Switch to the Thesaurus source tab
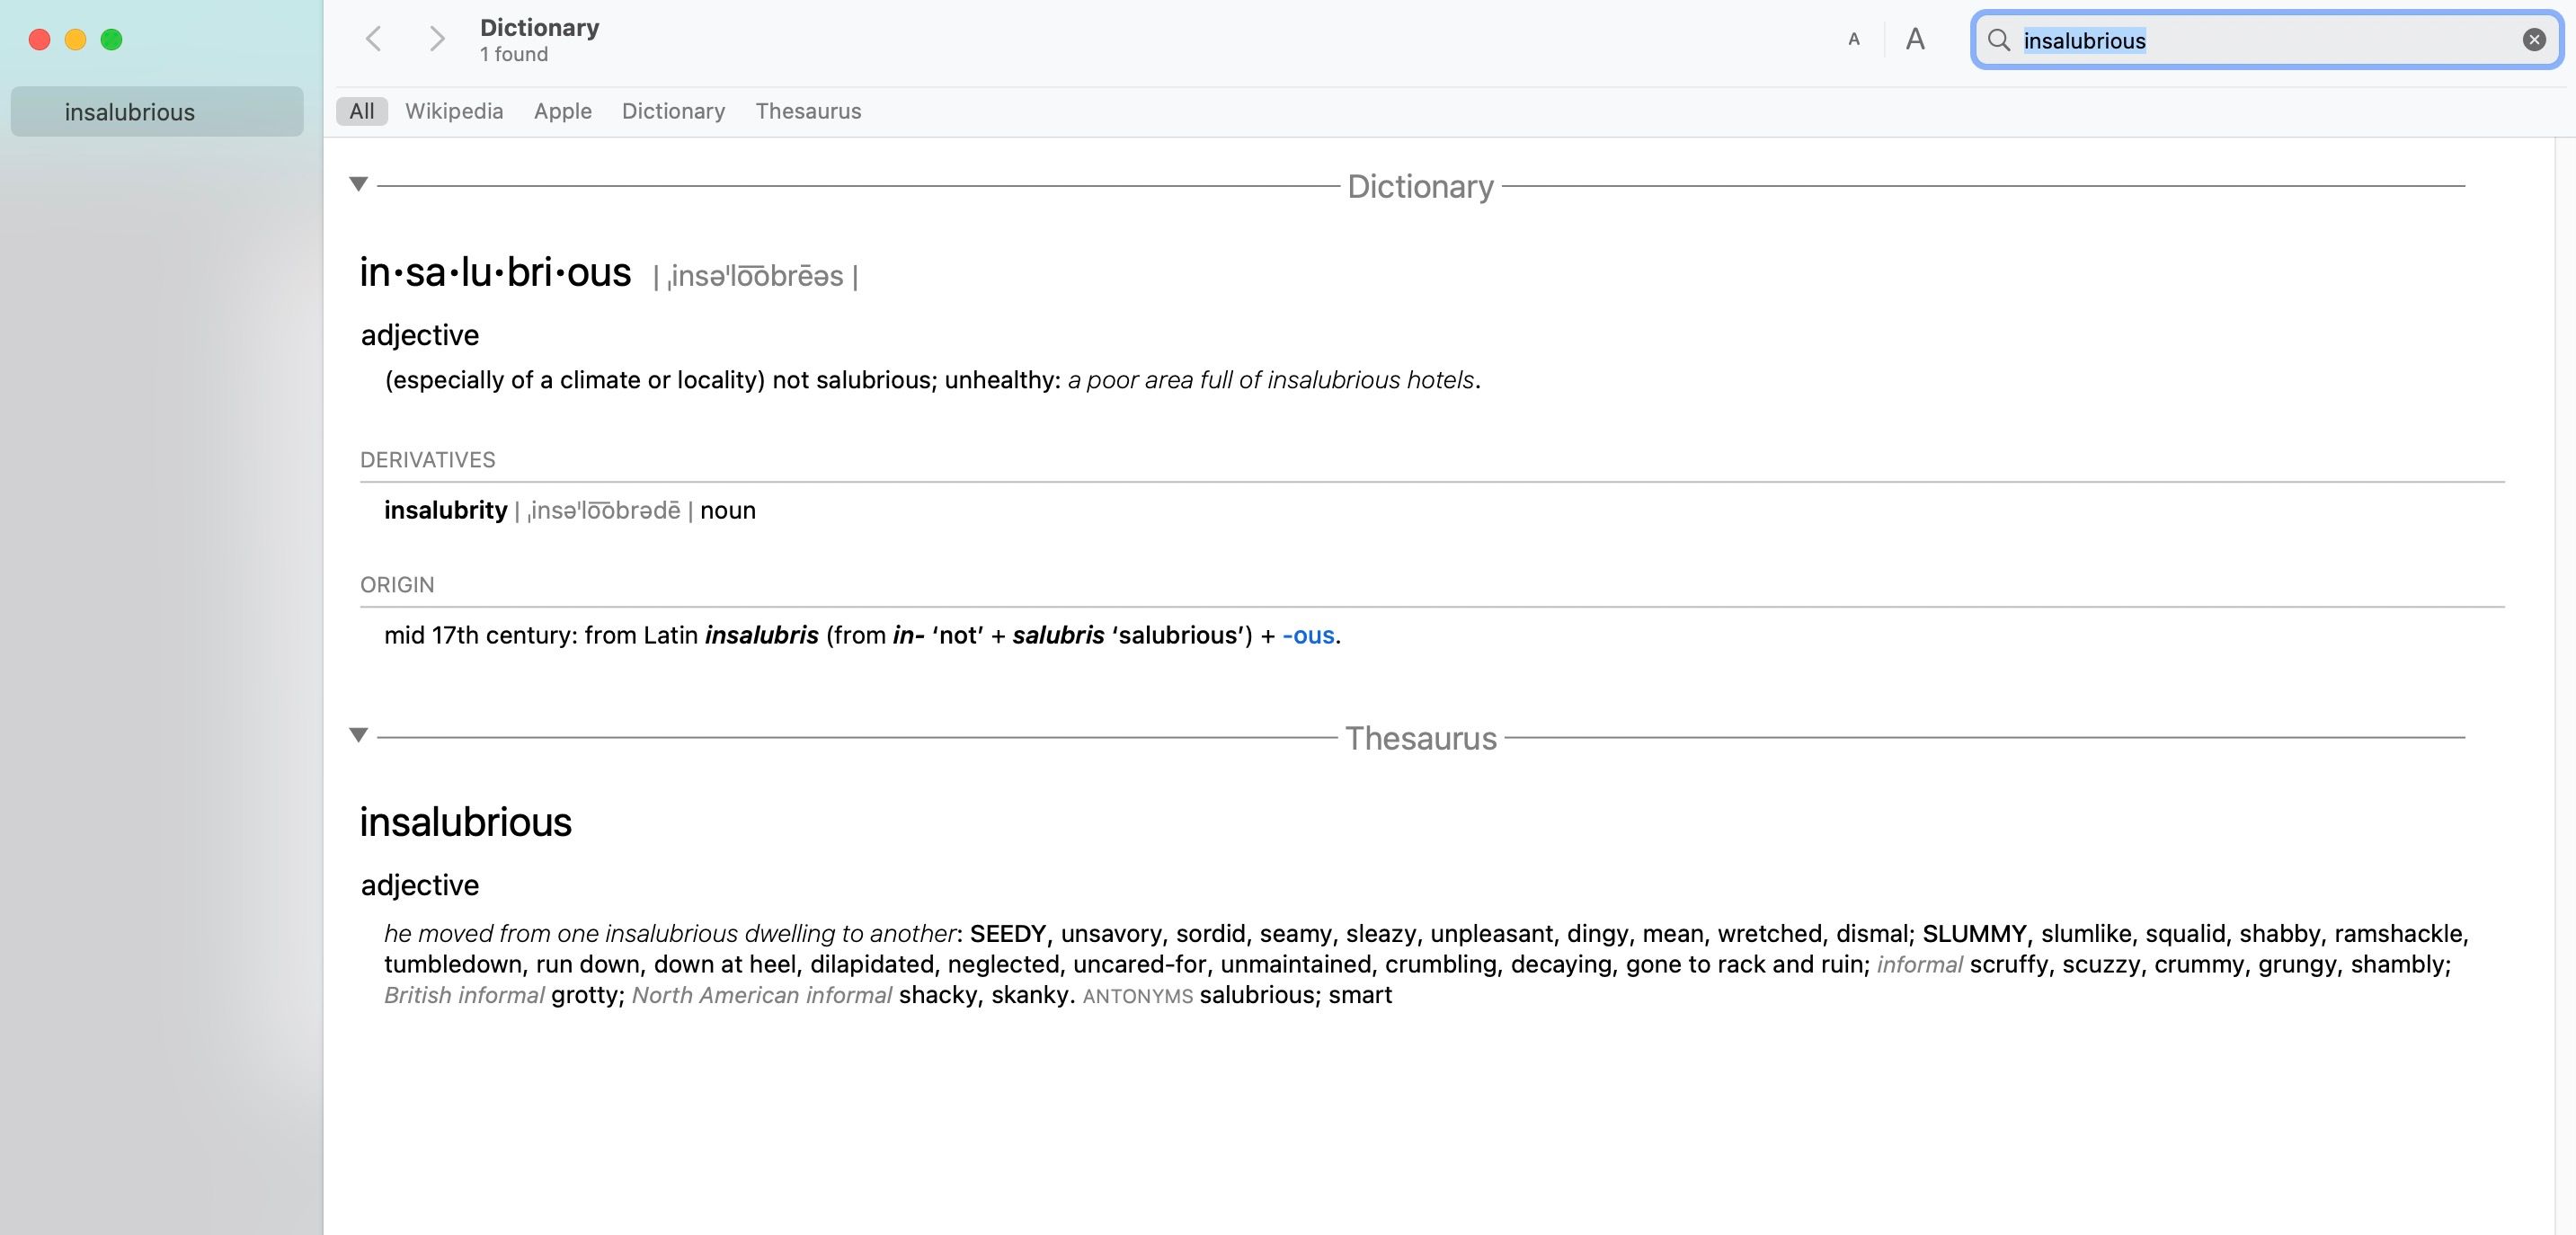 point(808,111)
